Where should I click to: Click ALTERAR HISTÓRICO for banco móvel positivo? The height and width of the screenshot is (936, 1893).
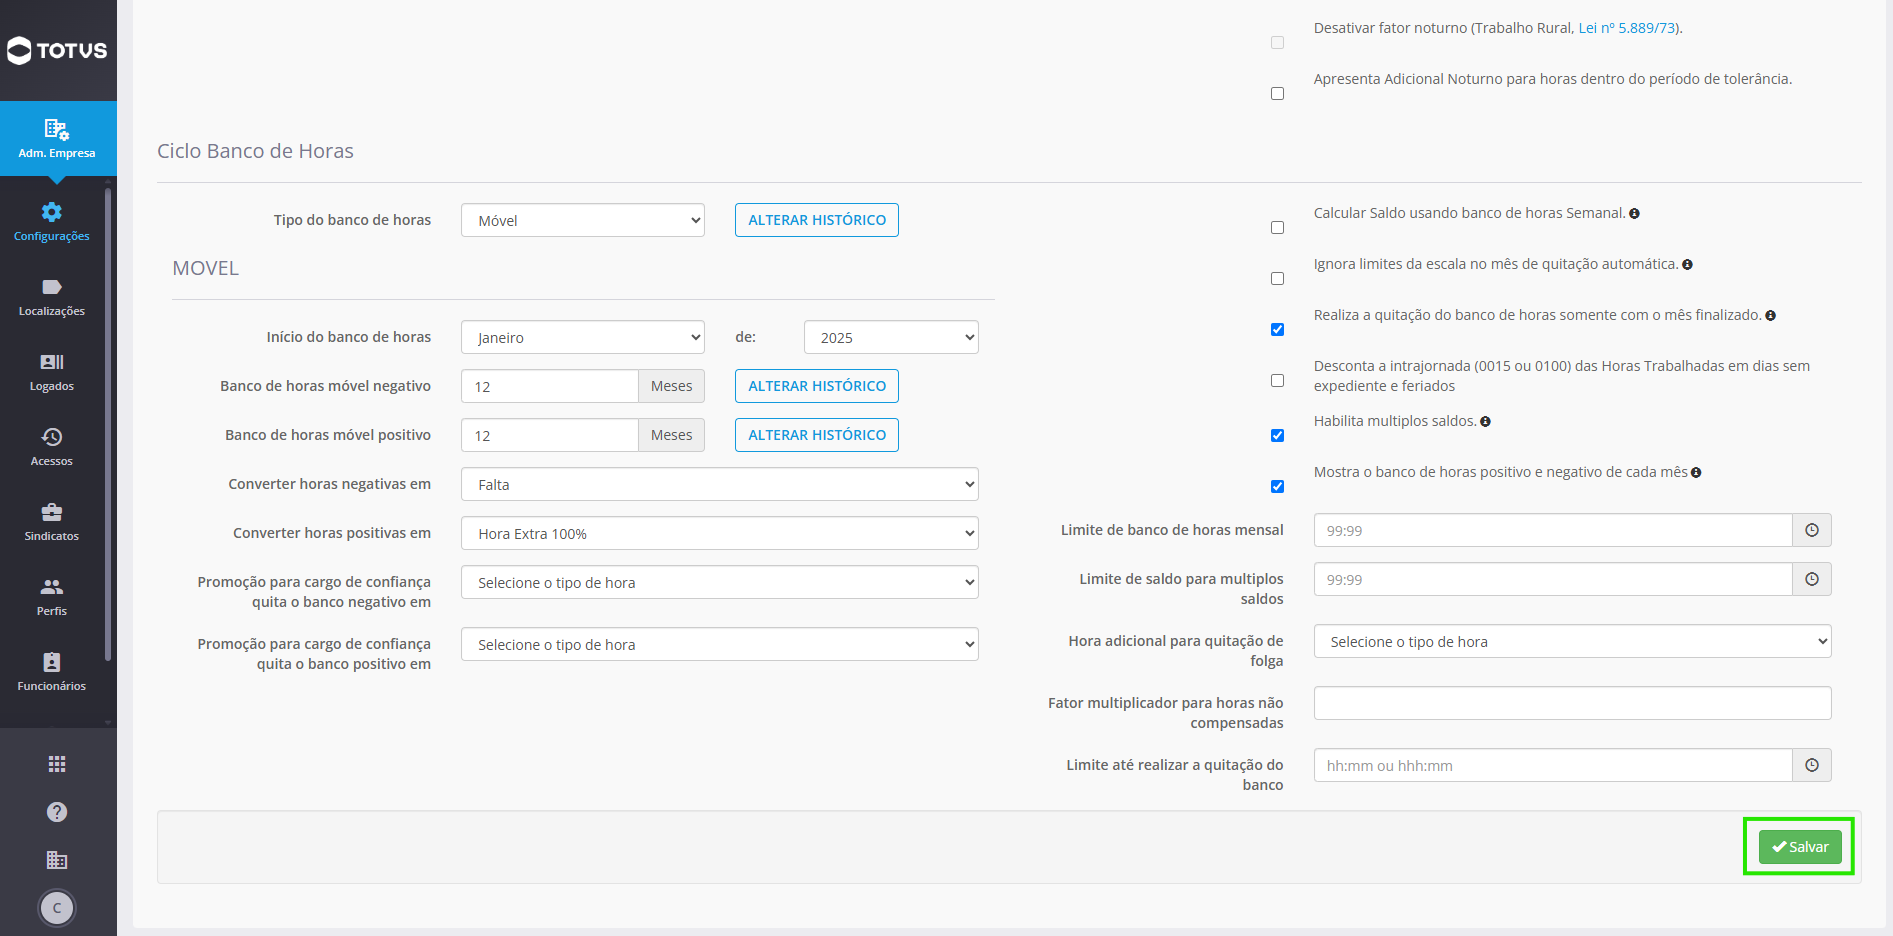pyautogui.click(x=817, y=435)
